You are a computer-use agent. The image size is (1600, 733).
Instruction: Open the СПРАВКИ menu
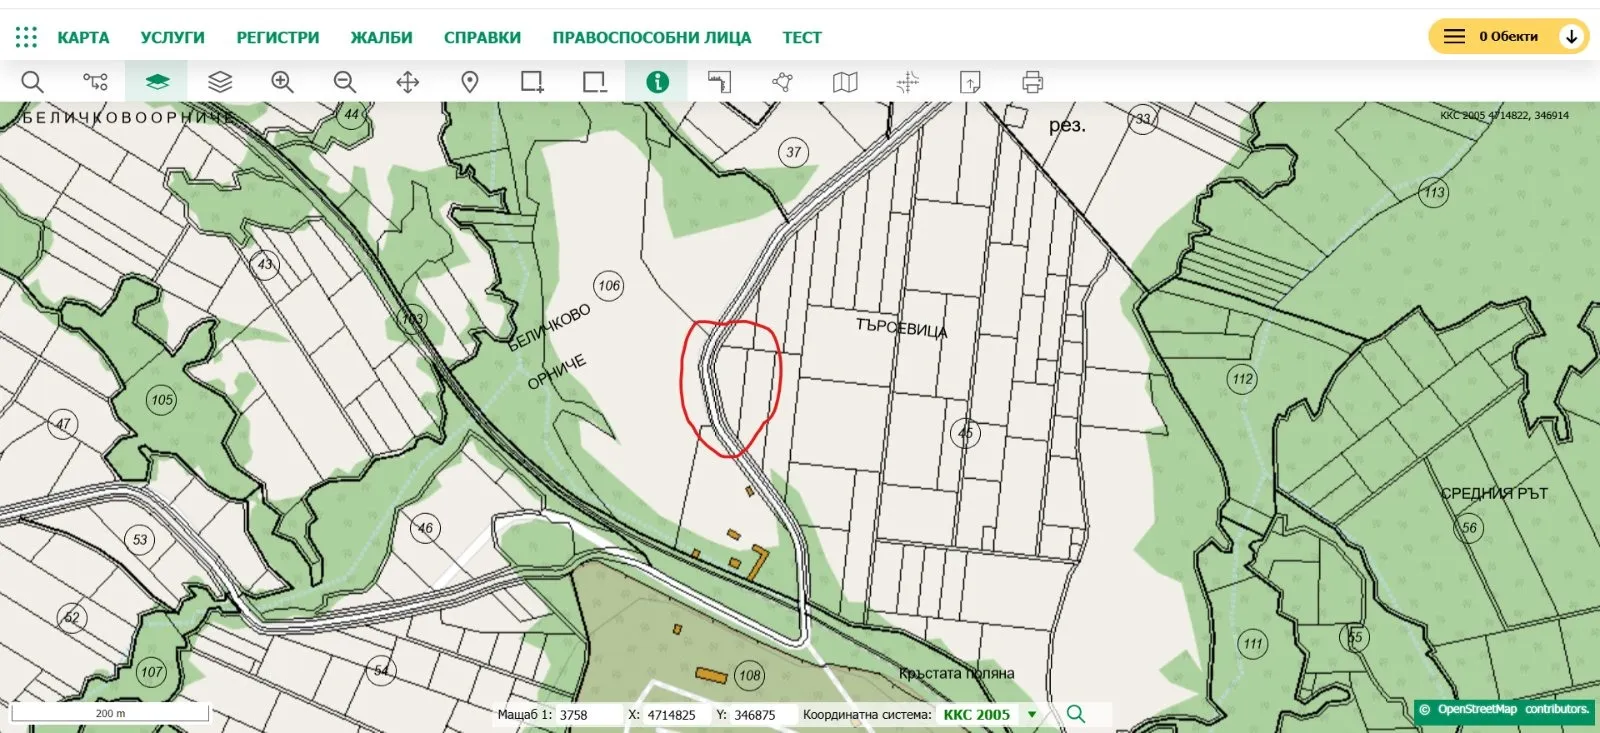point(482,37)
